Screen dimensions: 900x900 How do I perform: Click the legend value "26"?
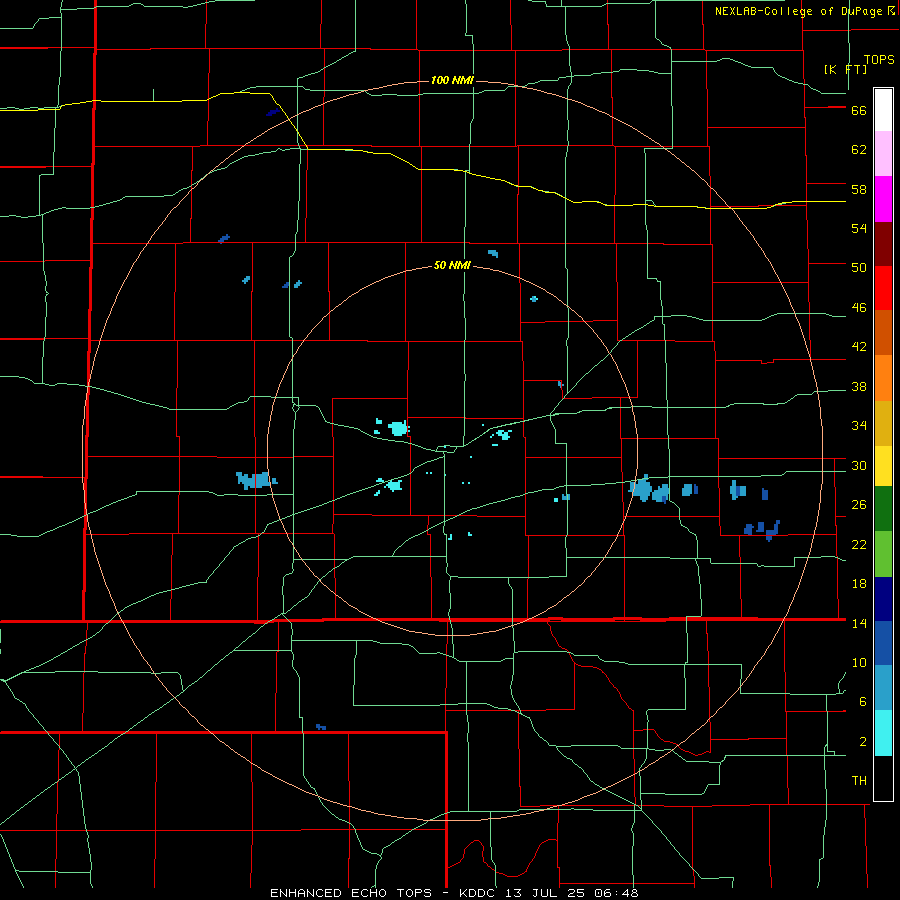tap(859, 505)
